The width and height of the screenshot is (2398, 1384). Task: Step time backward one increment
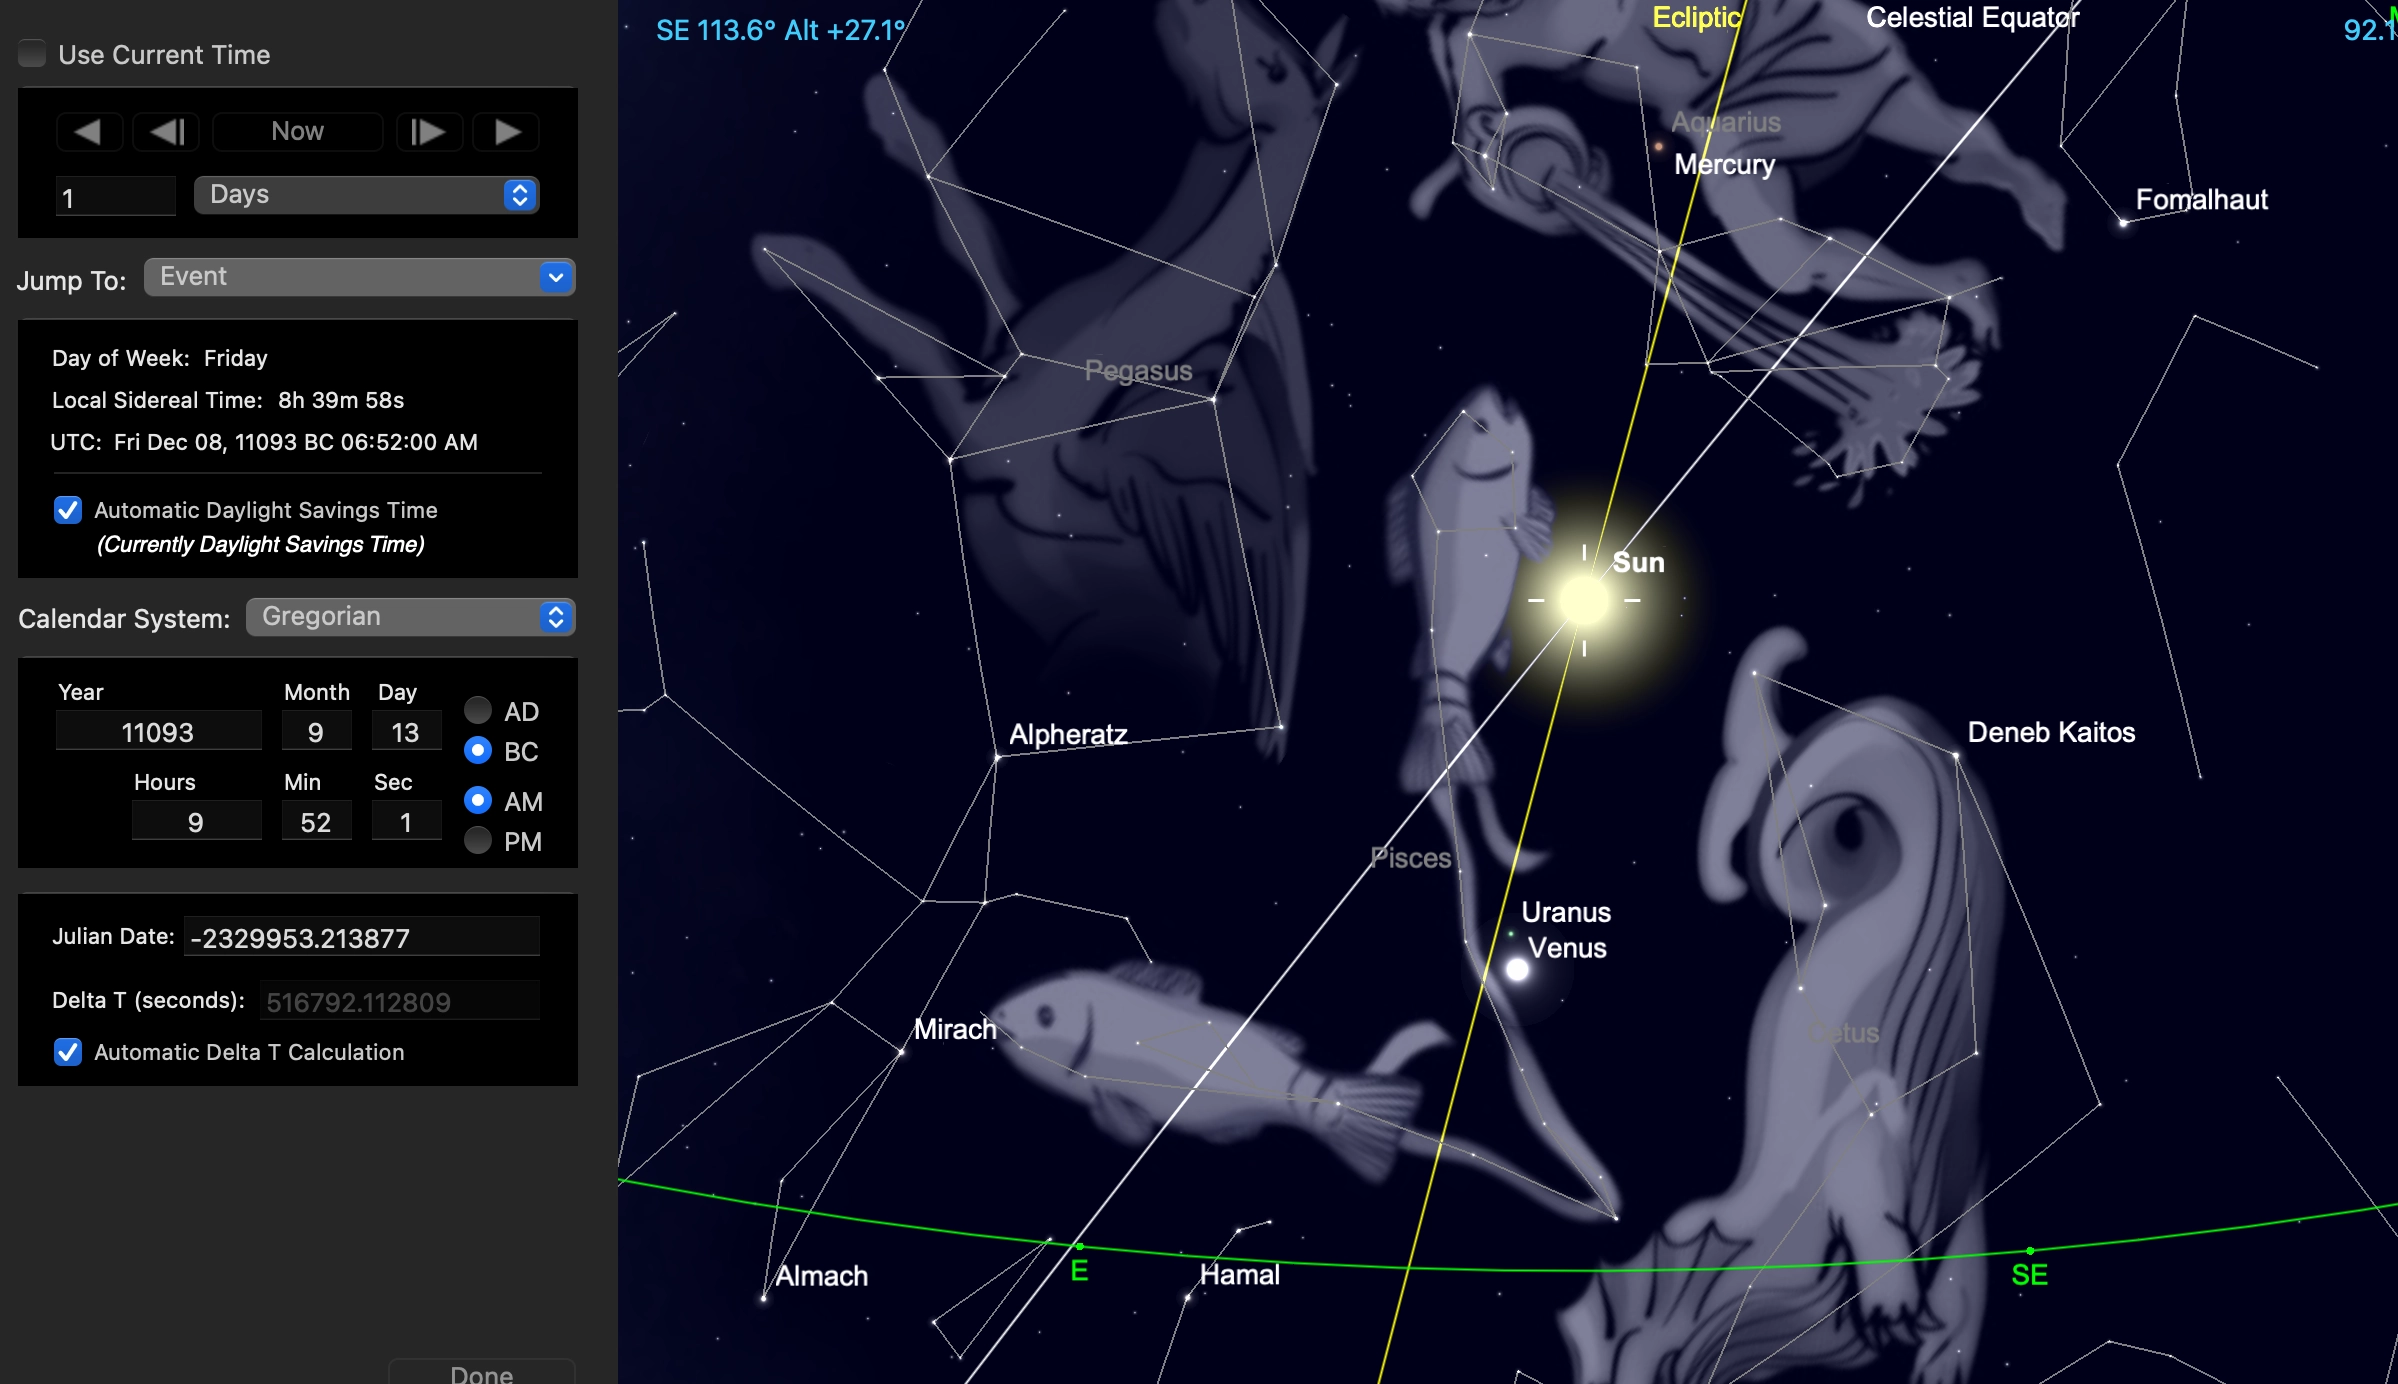tap(167, 132)
